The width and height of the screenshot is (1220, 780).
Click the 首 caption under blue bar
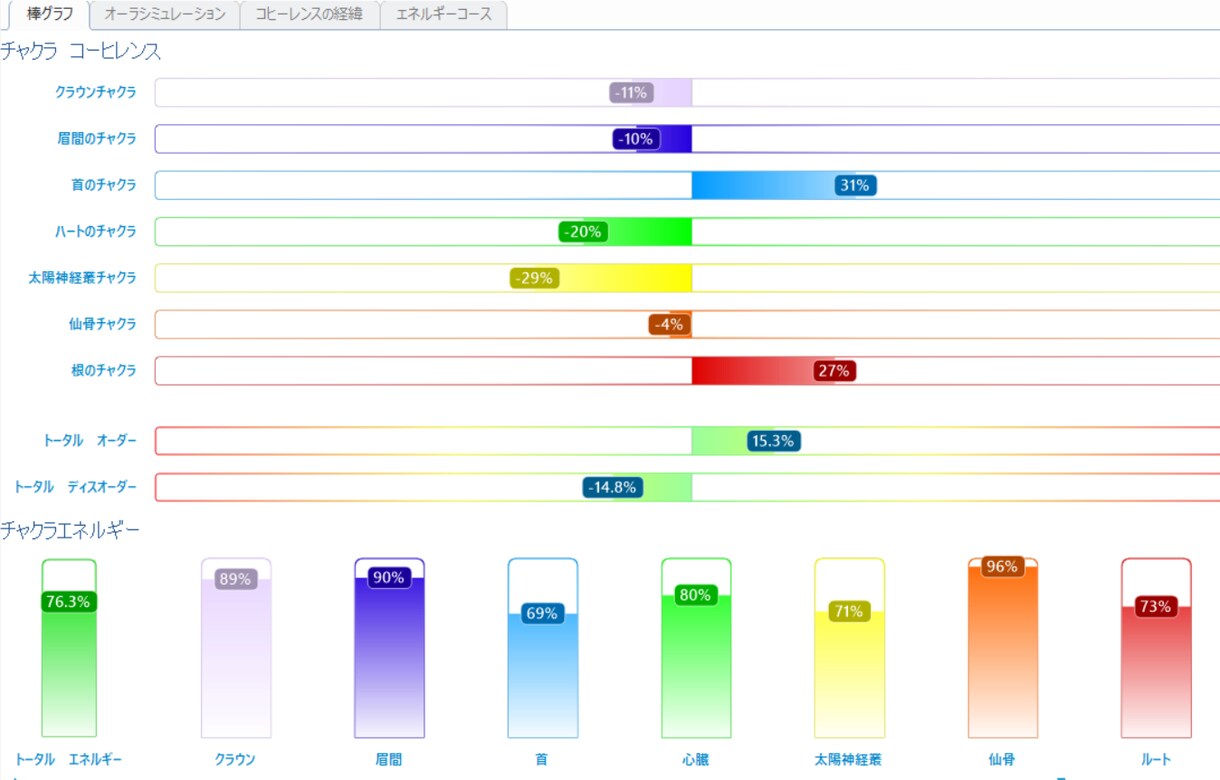(x=541, y=760)
